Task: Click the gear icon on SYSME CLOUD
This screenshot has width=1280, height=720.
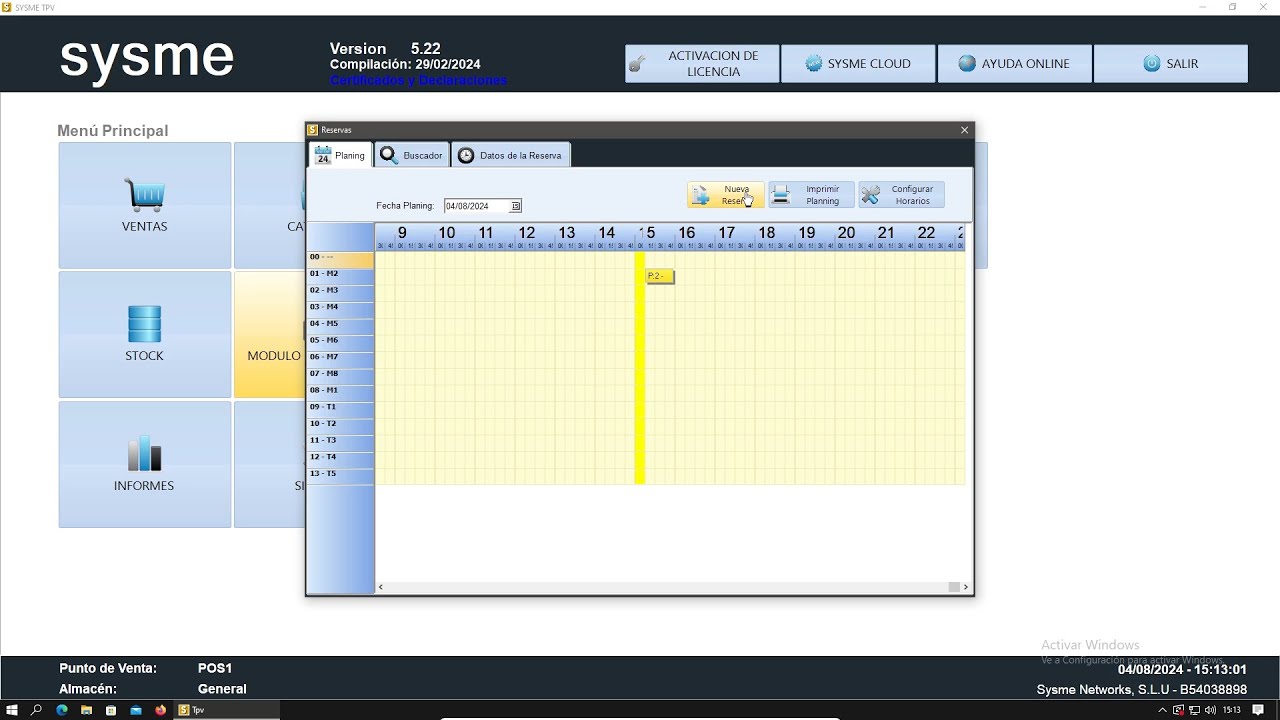Action: pyautogui.click(x=813, y=64)
